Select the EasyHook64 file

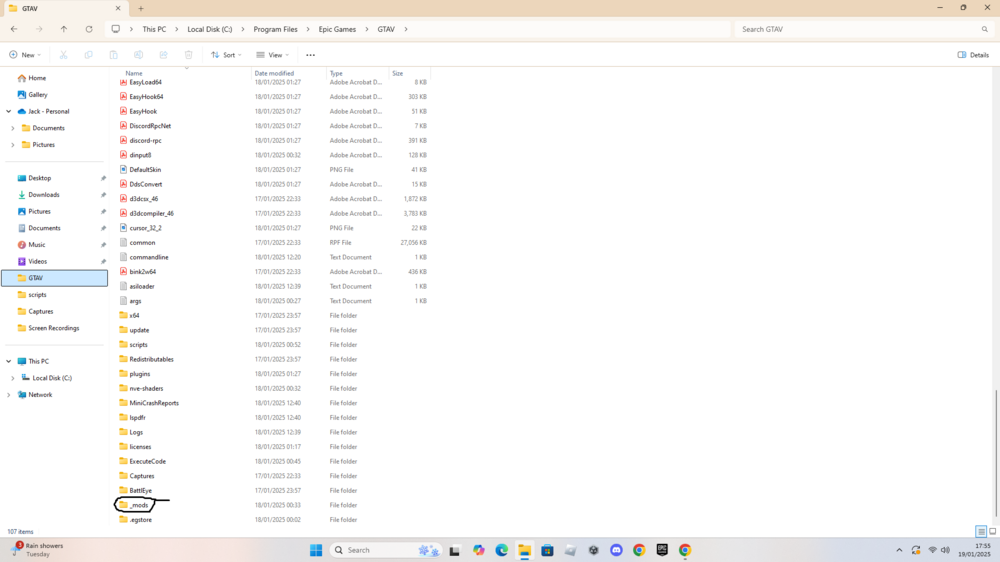coord(146,97)
